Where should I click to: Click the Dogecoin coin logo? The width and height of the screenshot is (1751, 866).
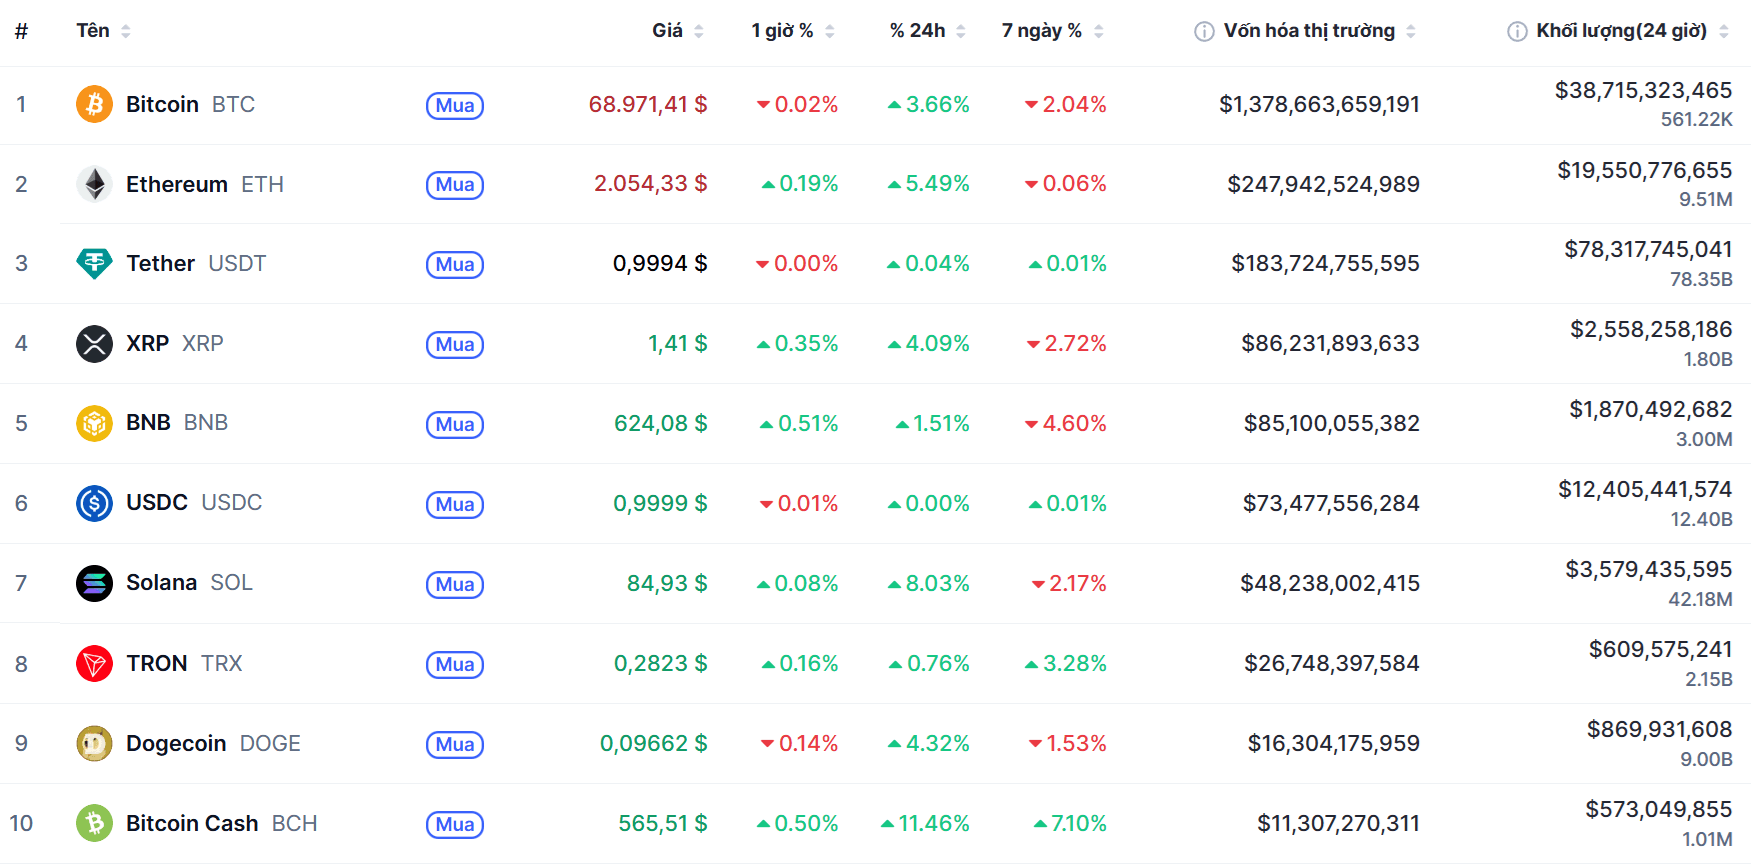(x=94, y=743)
